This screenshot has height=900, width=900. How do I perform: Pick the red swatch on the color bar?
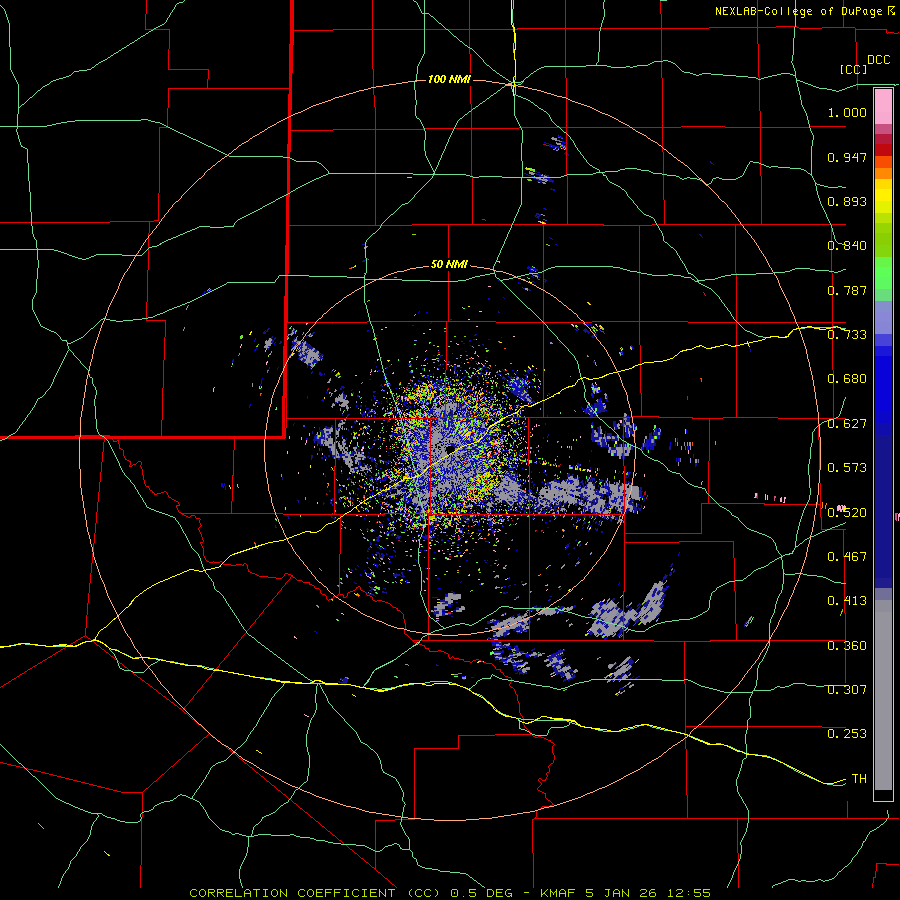click(883, 150)
